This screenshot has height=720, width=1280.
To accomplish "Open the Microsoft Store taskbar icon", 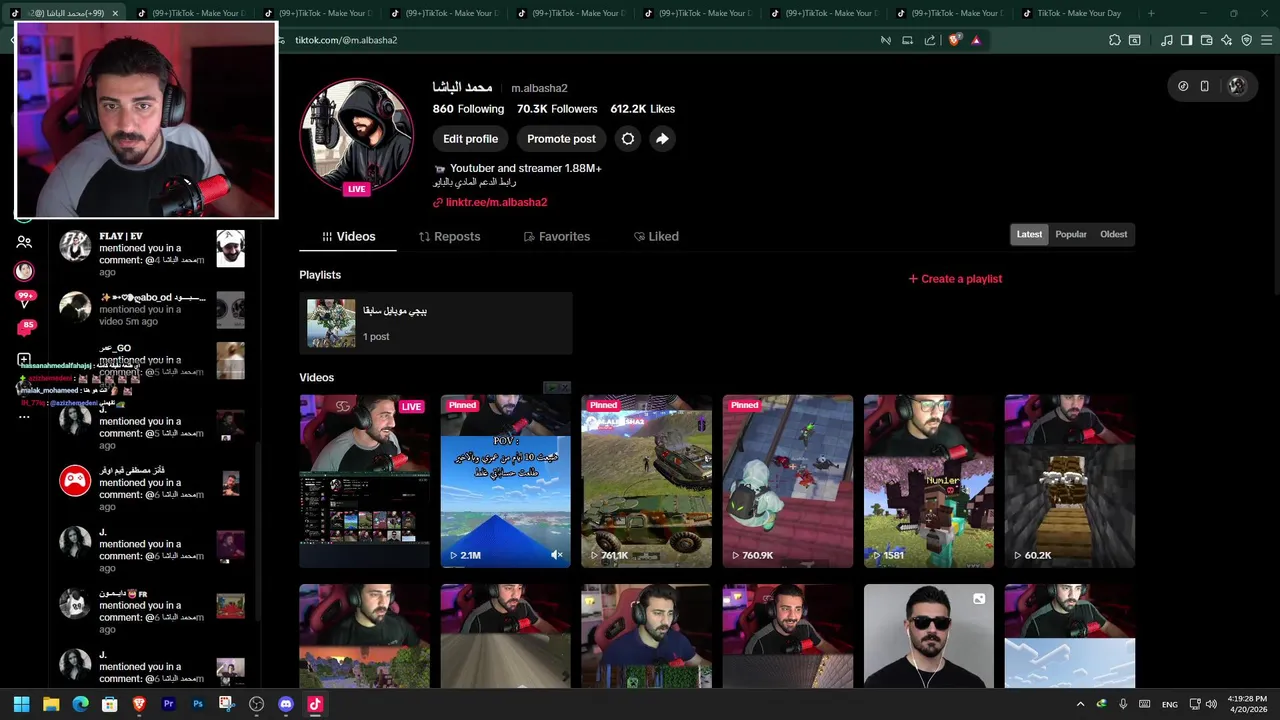I will [x=110, y=704].
